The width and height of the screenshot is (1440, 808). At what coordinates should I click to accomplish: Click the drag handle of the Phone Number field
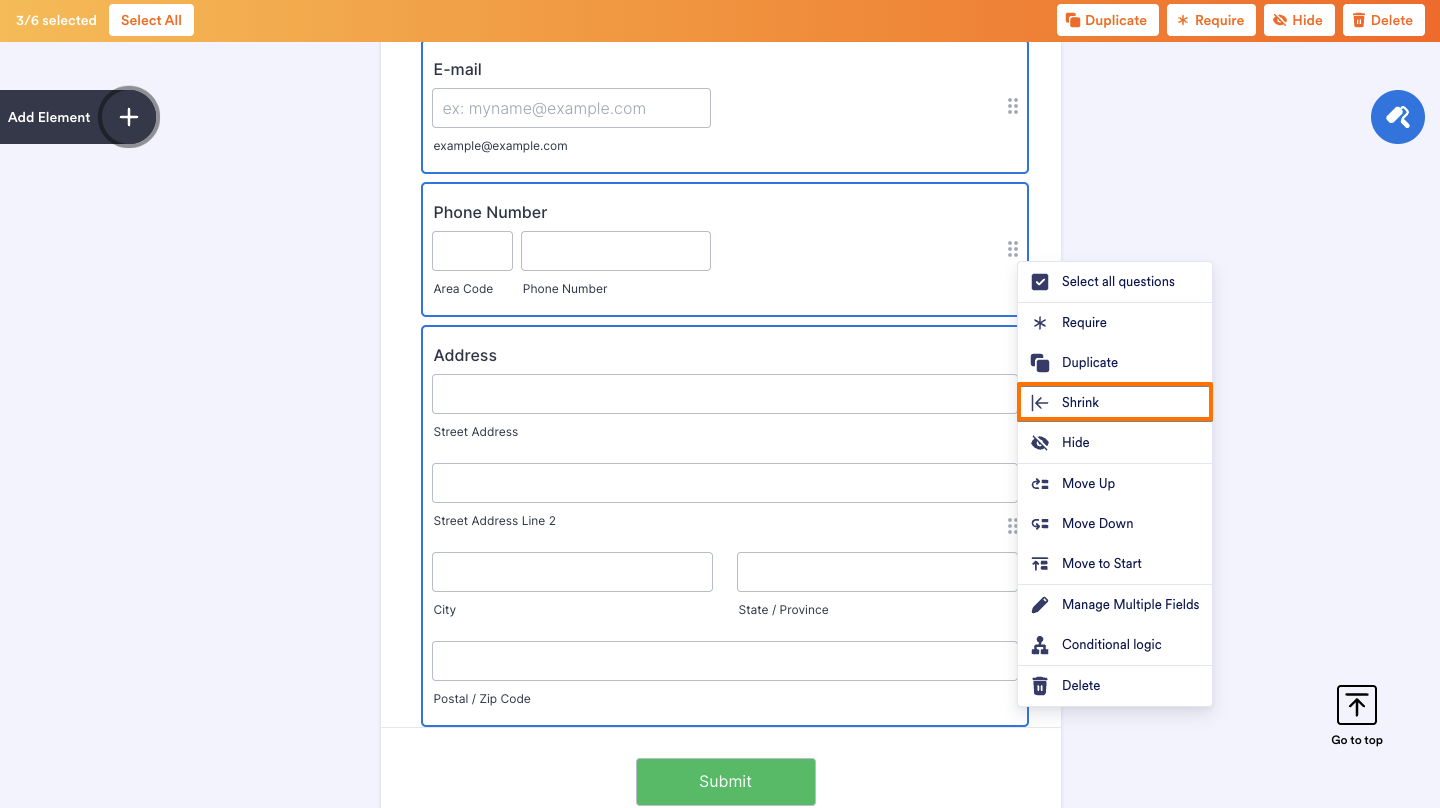(1012, 249)
